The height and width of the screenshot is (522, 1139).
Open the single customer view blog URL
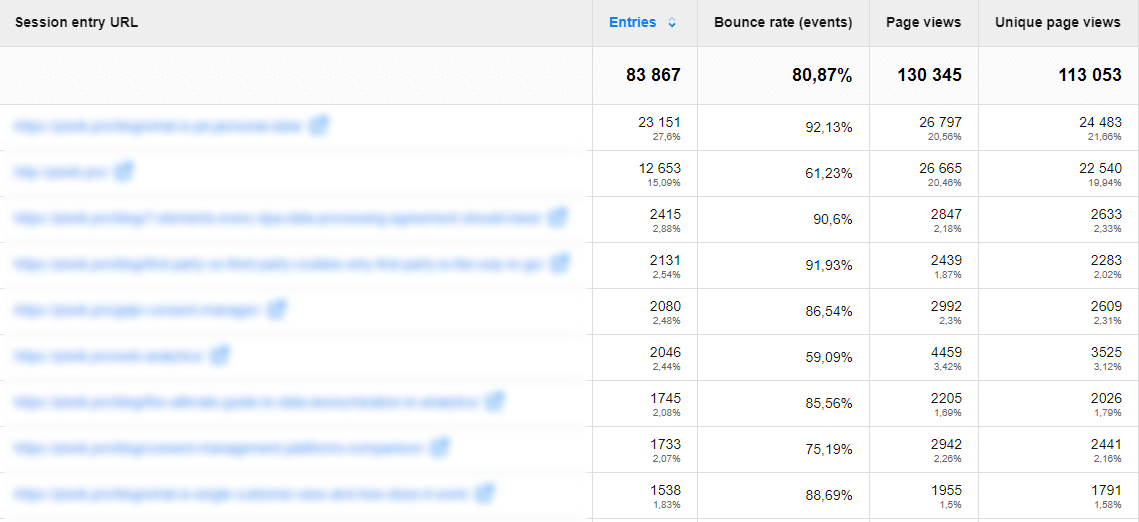pyautogui.click(x=241, y=495)
